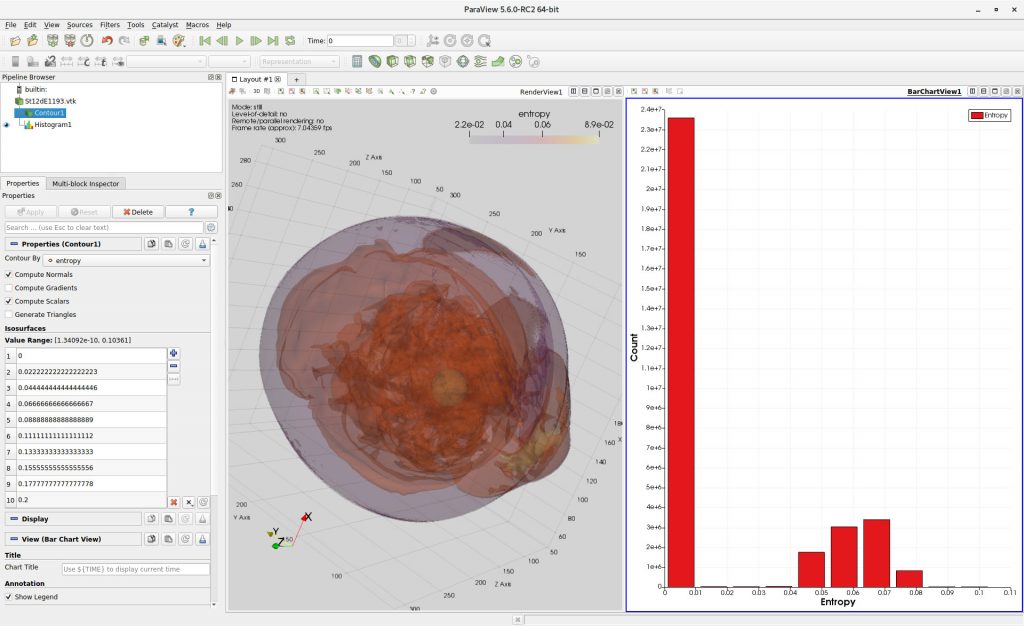Click the Play animation button
1024x626 pixels.
[x=239, y=41]
